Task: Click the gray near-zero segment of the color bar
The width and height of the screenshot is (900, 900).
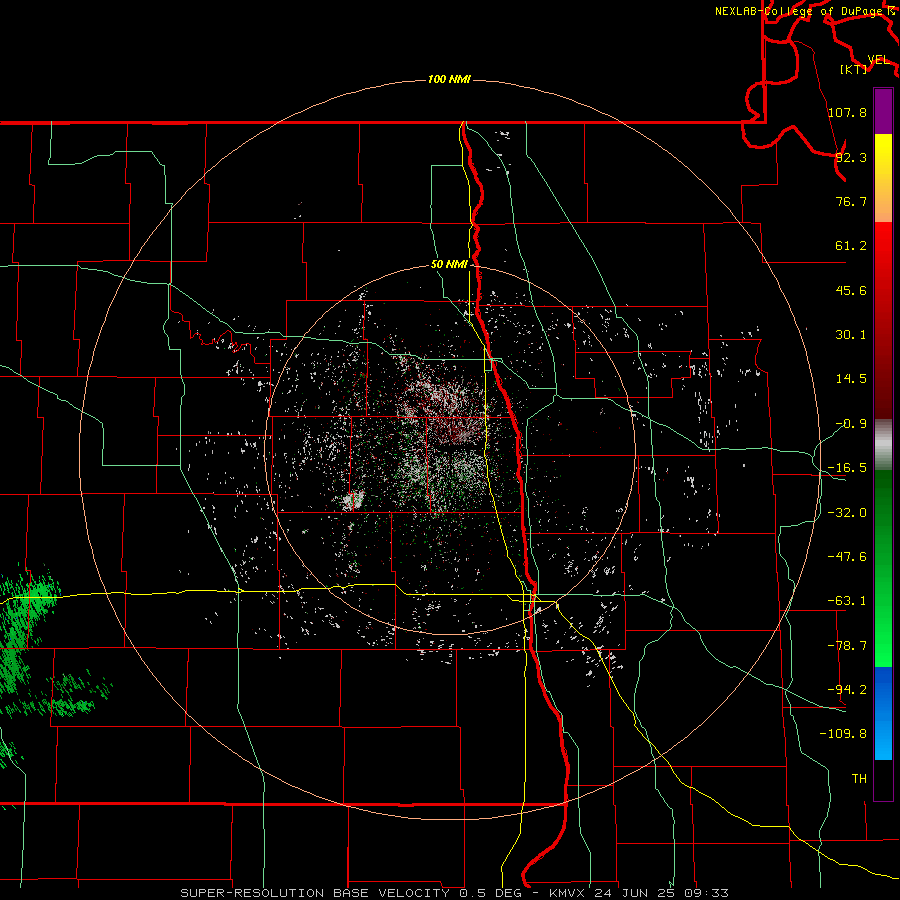Action: coord(883,445)
